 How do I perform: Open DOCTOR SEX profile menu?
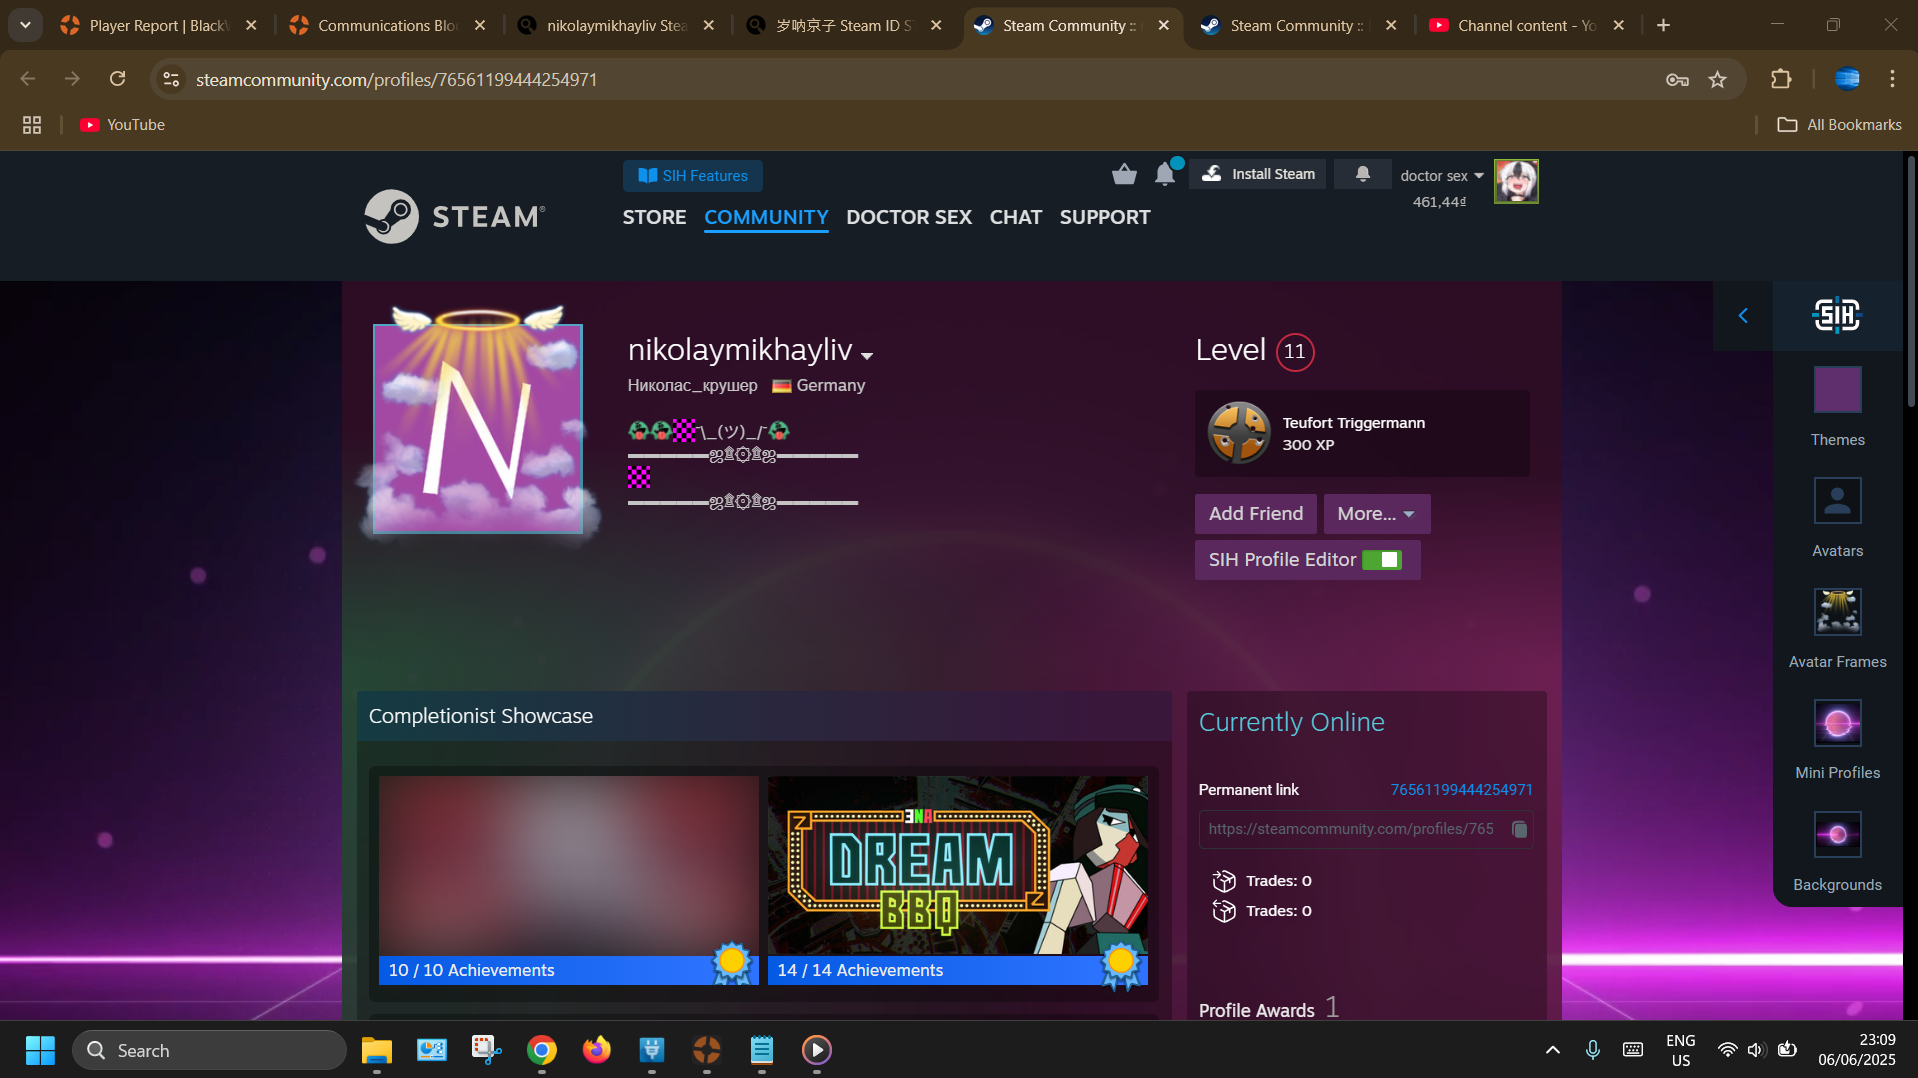(908, 217)
